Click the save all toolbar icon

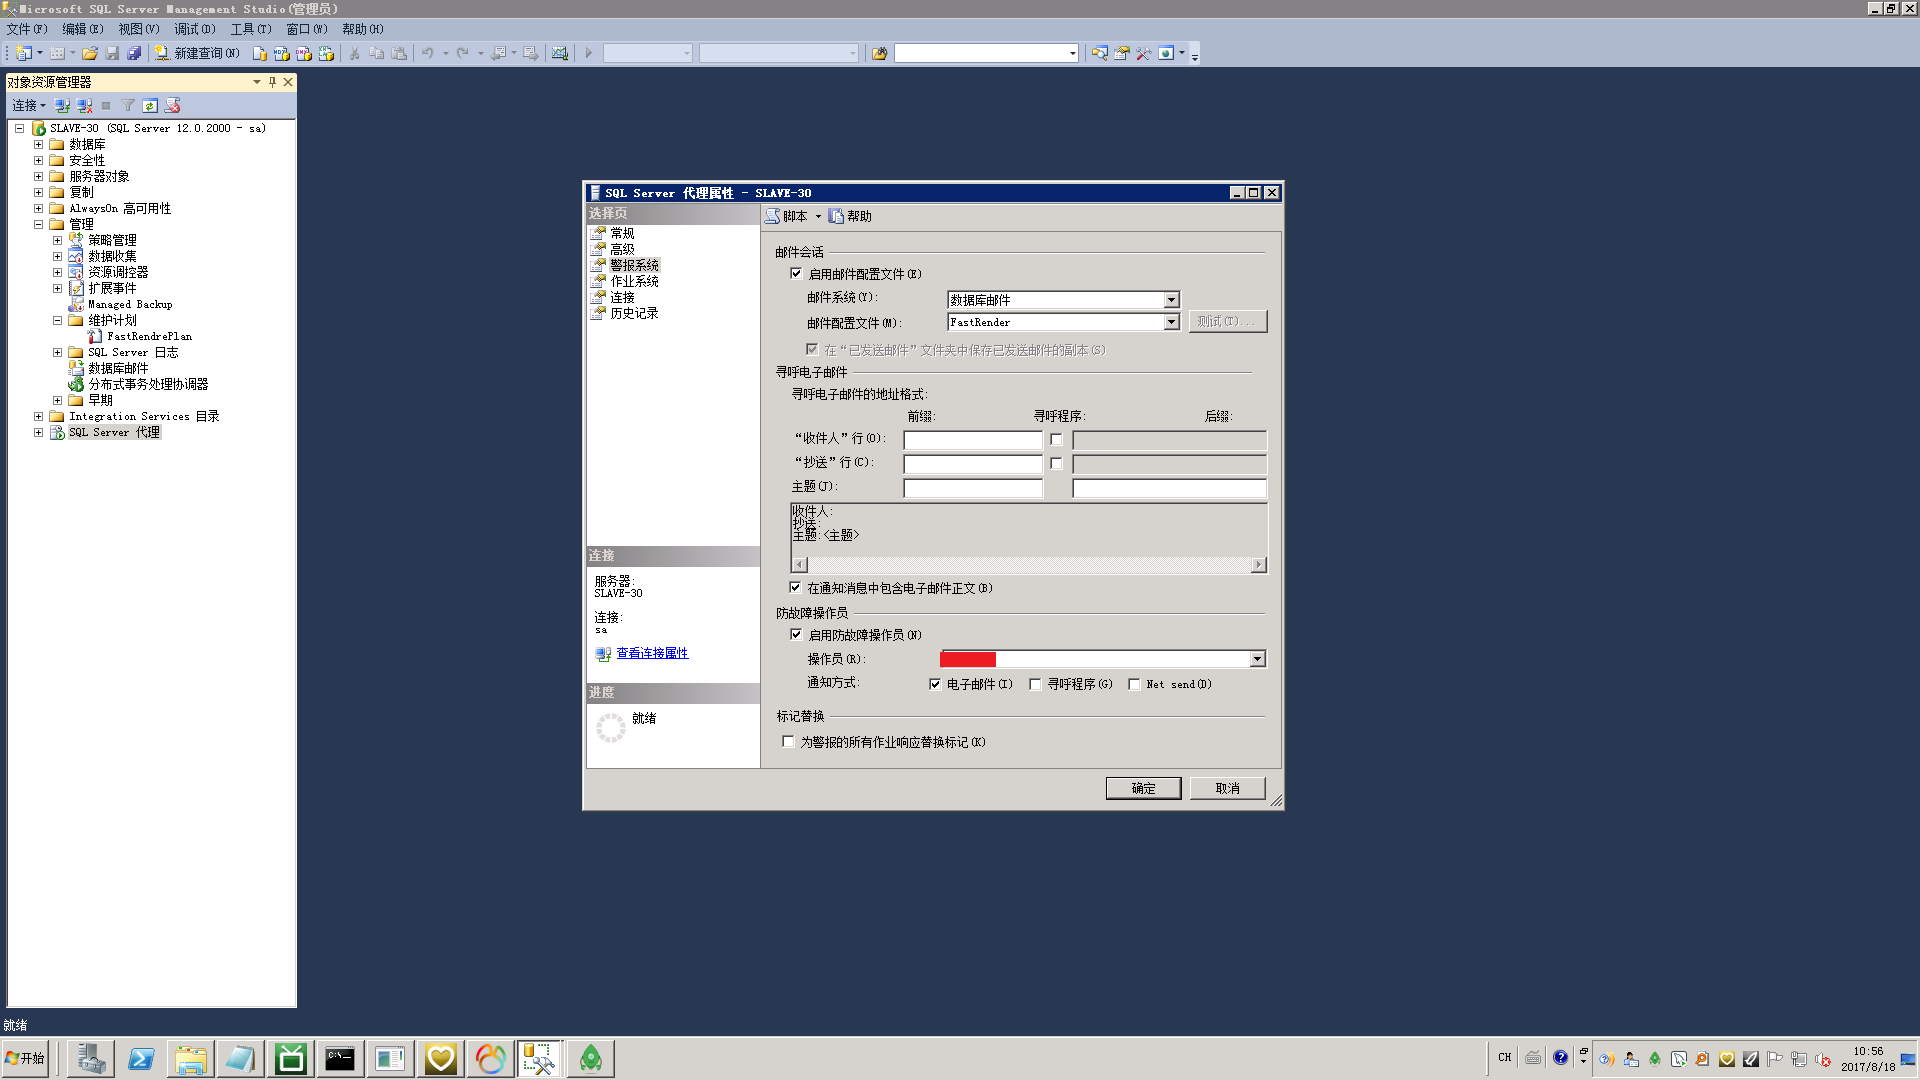pyautogui.click(x=134, y=53)
